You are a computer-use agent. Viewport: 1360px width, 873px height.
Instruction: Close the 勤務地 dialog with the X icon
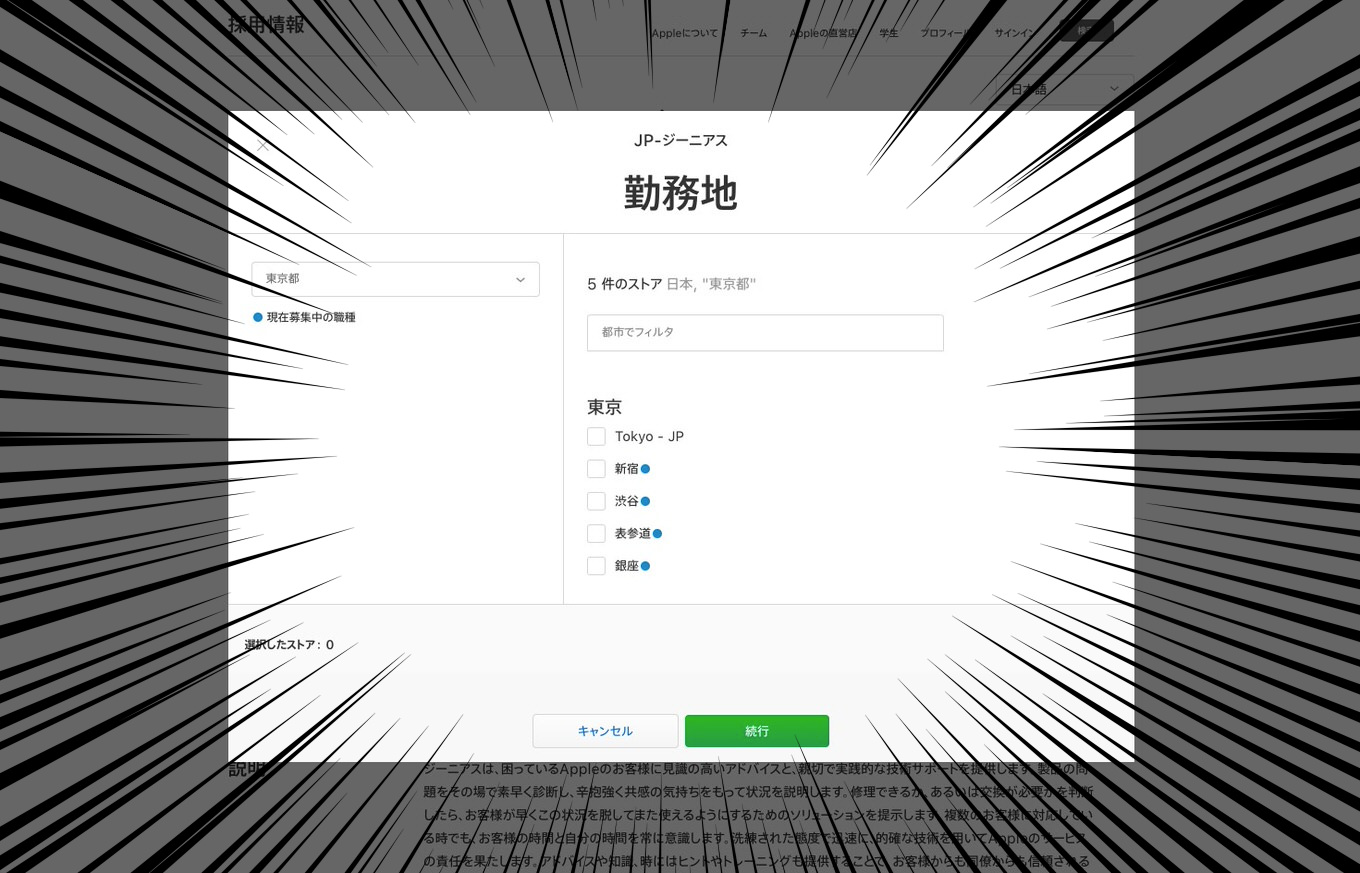tap(262, 145)
